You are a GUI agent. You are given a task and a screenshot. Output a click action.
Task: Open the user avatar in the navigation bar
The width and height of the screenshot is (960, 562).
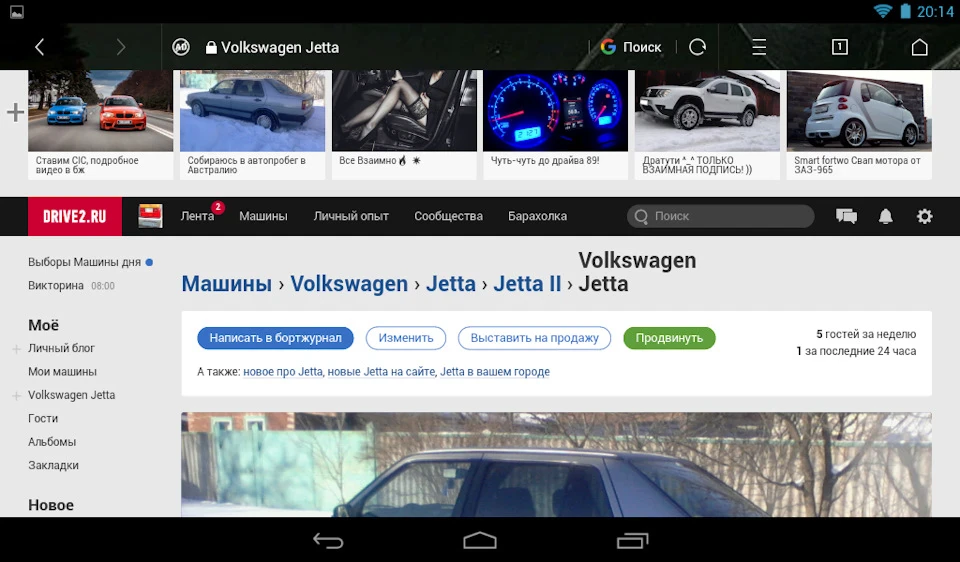(x=151, y=216)
